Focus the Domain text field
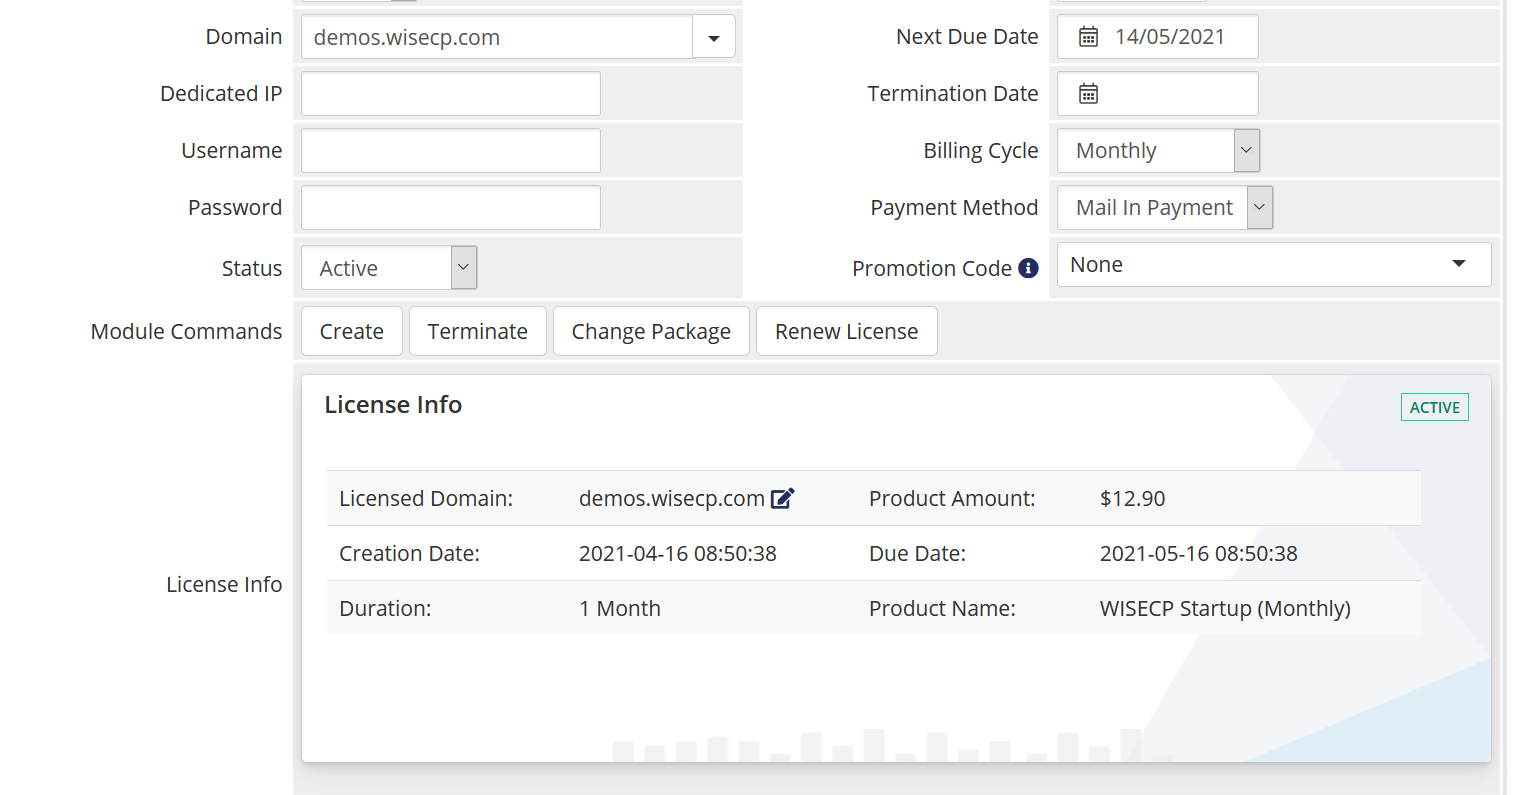The width and height of the screenshot is (1521, 795). [497, 37]
